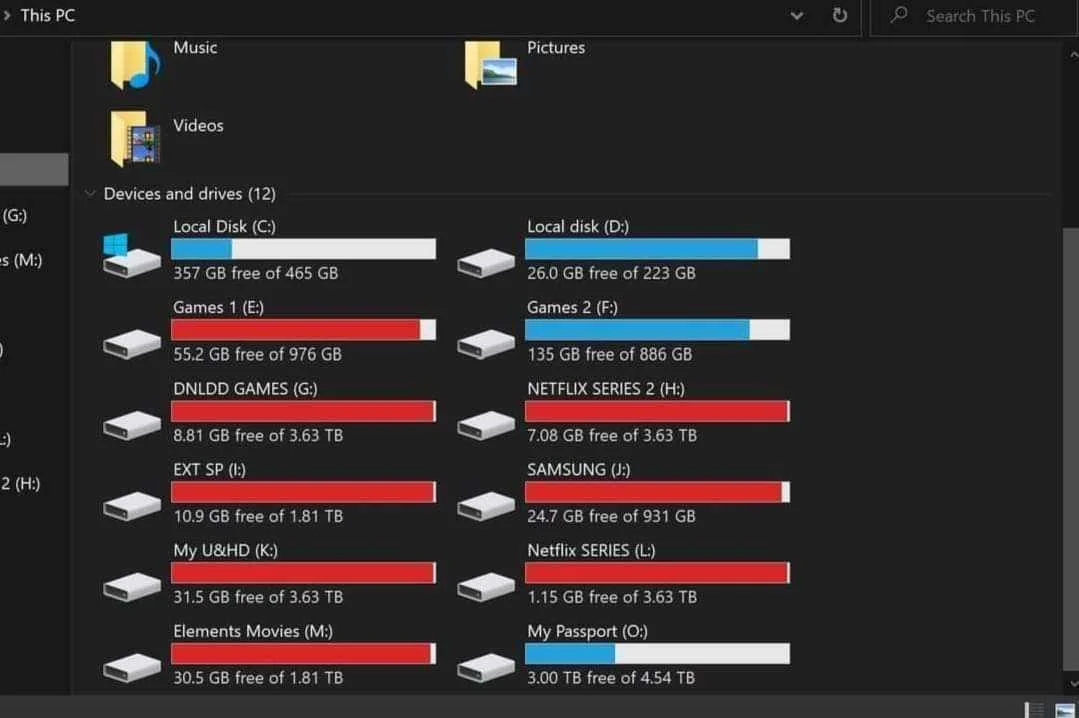
Task: Switch to large icons view in status bar
Action: tap(1065, 710)
